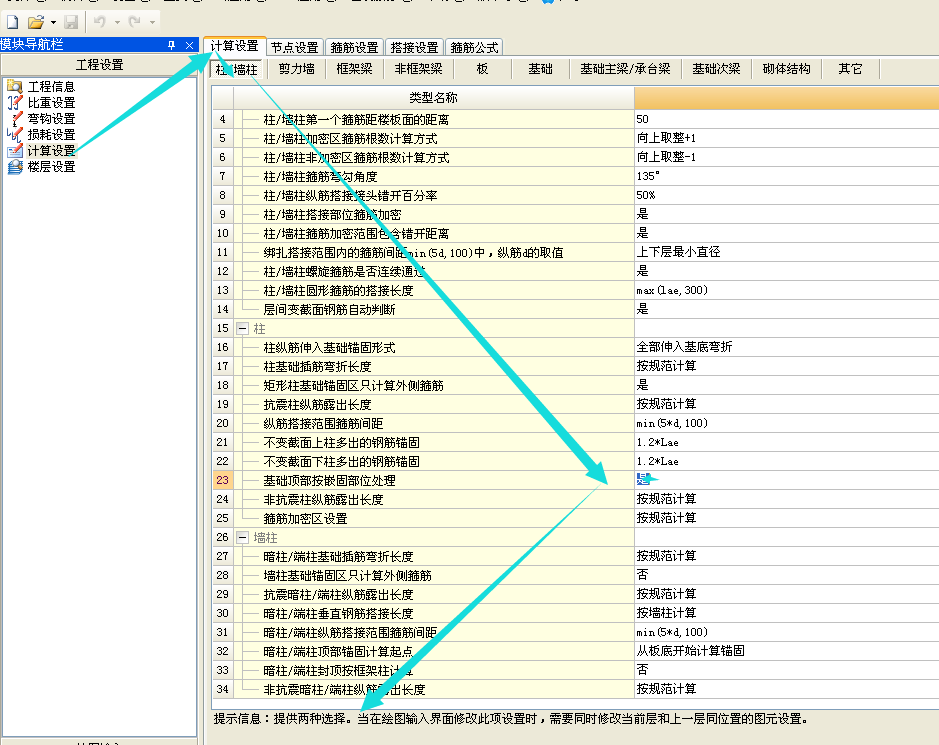Click the 类型名称 column header
This screenshot has width=939, height=745.
434,98
